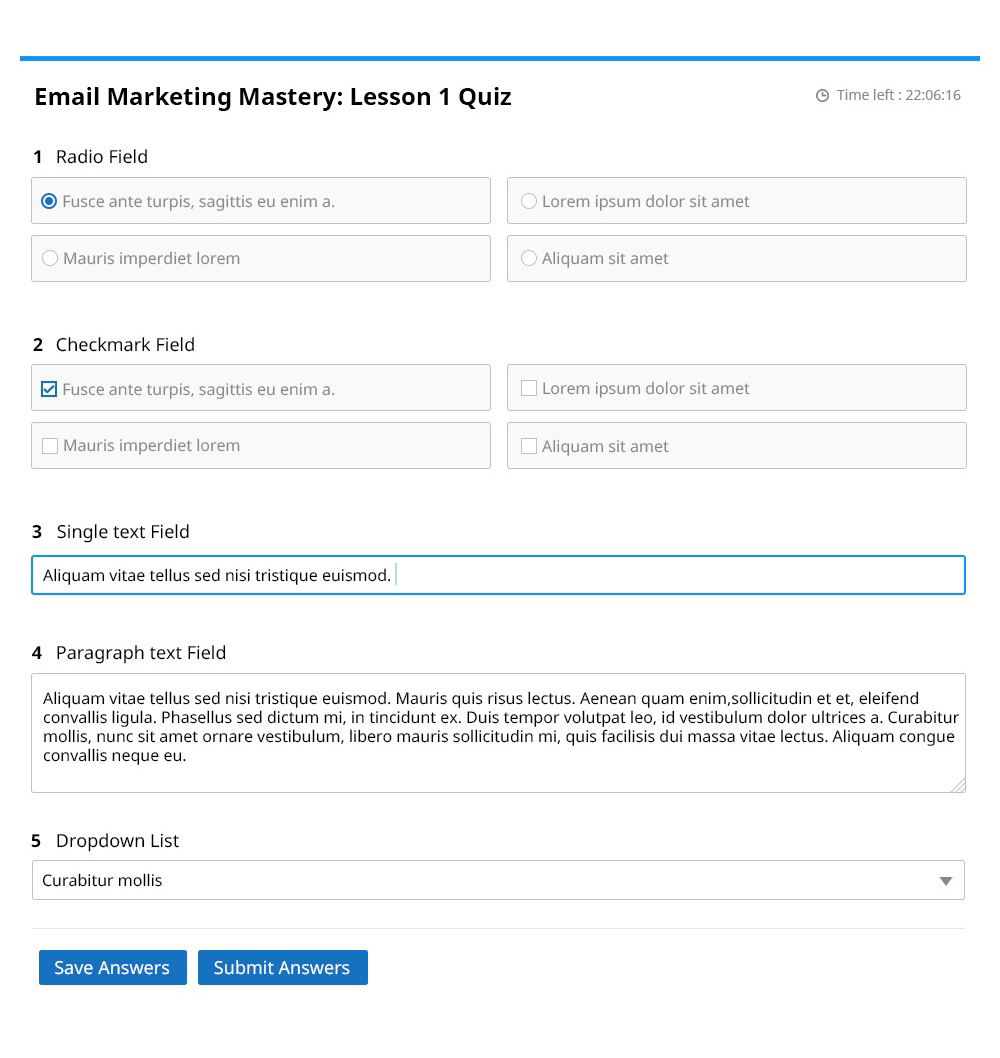The image size is (1000, 1058).
Task: Click the Submit Answers button
Action: click(x=282, y=967)
